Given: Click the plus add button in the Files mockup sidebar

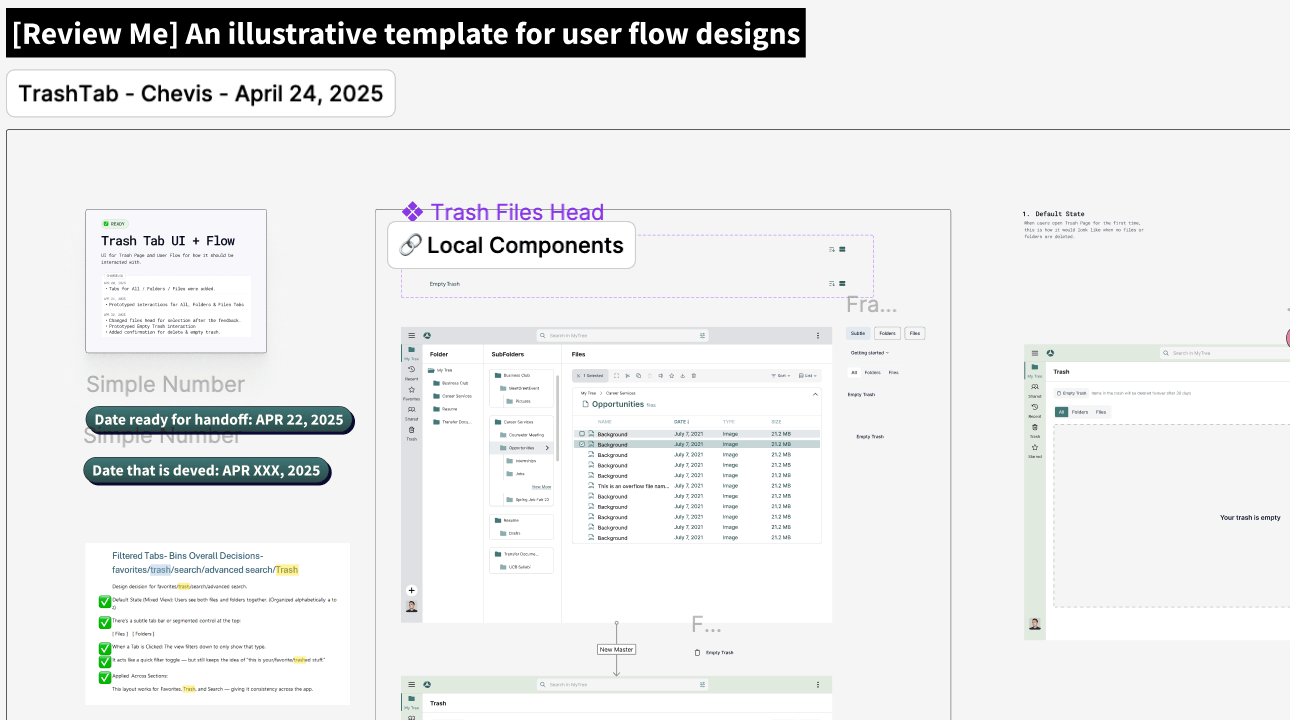Looking at the screenshot, I should coord(411,590).
